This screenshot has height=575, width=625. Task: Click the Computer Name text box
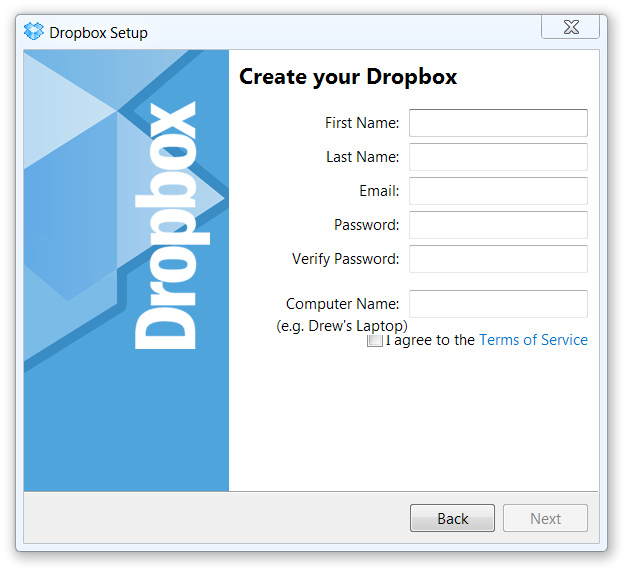[x=498, y=304]
